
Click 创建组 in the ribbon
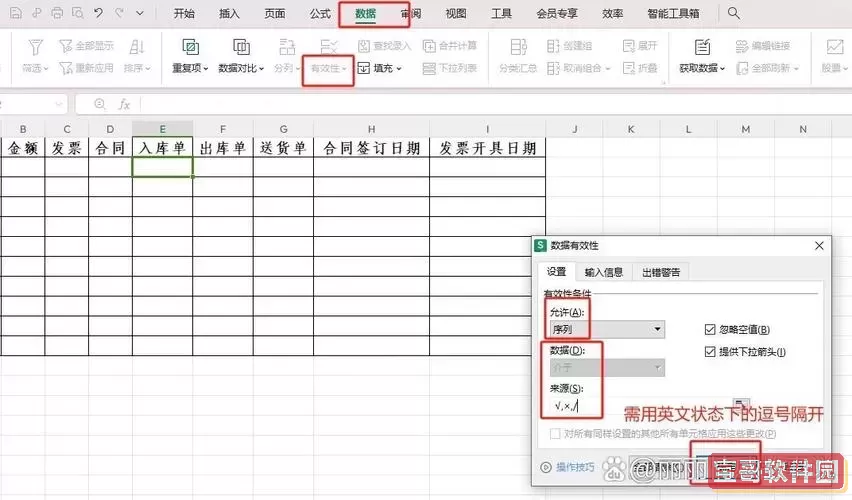[x=569, y=46]
